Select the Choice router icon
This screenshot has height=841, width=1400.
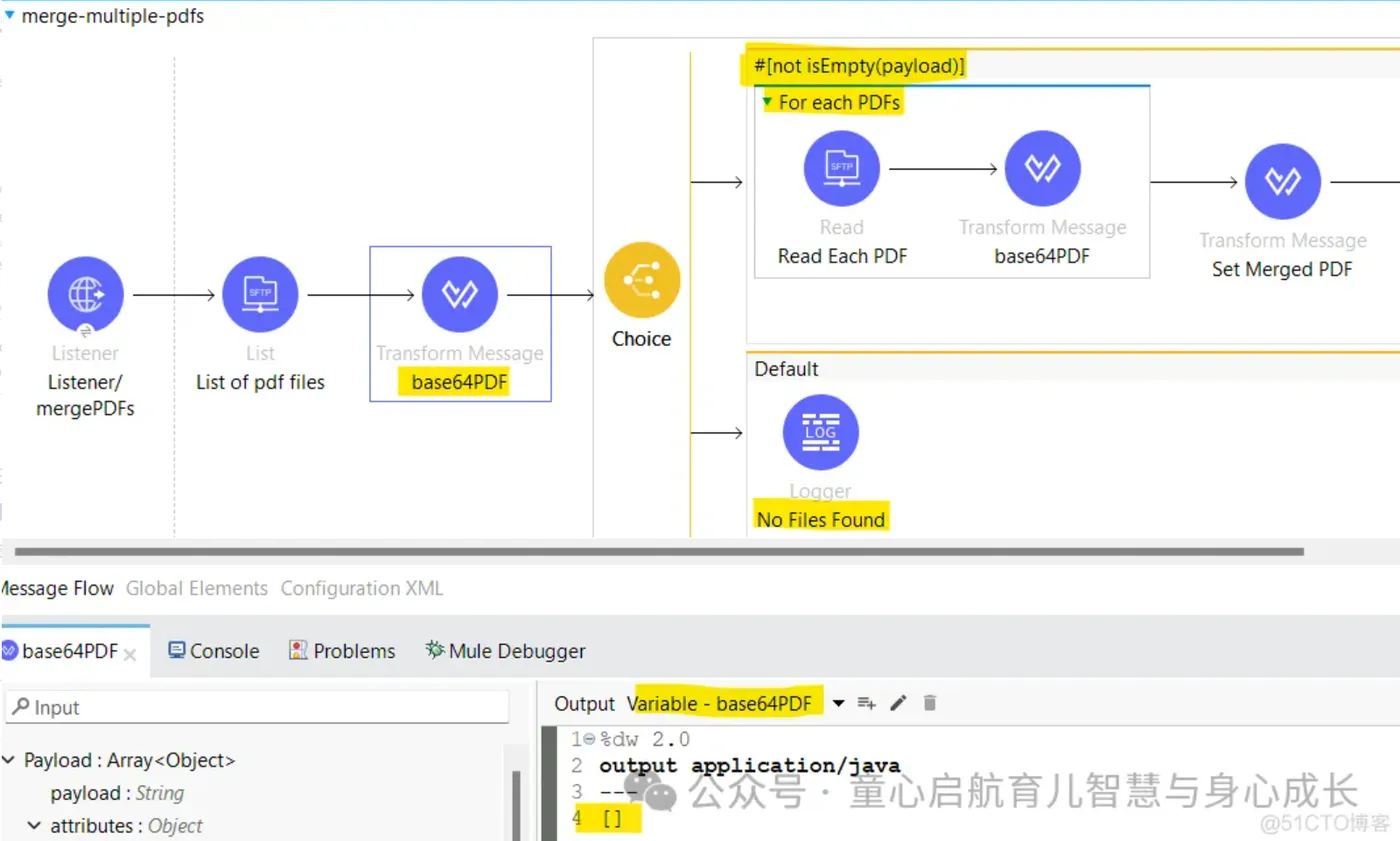point(642,281)
